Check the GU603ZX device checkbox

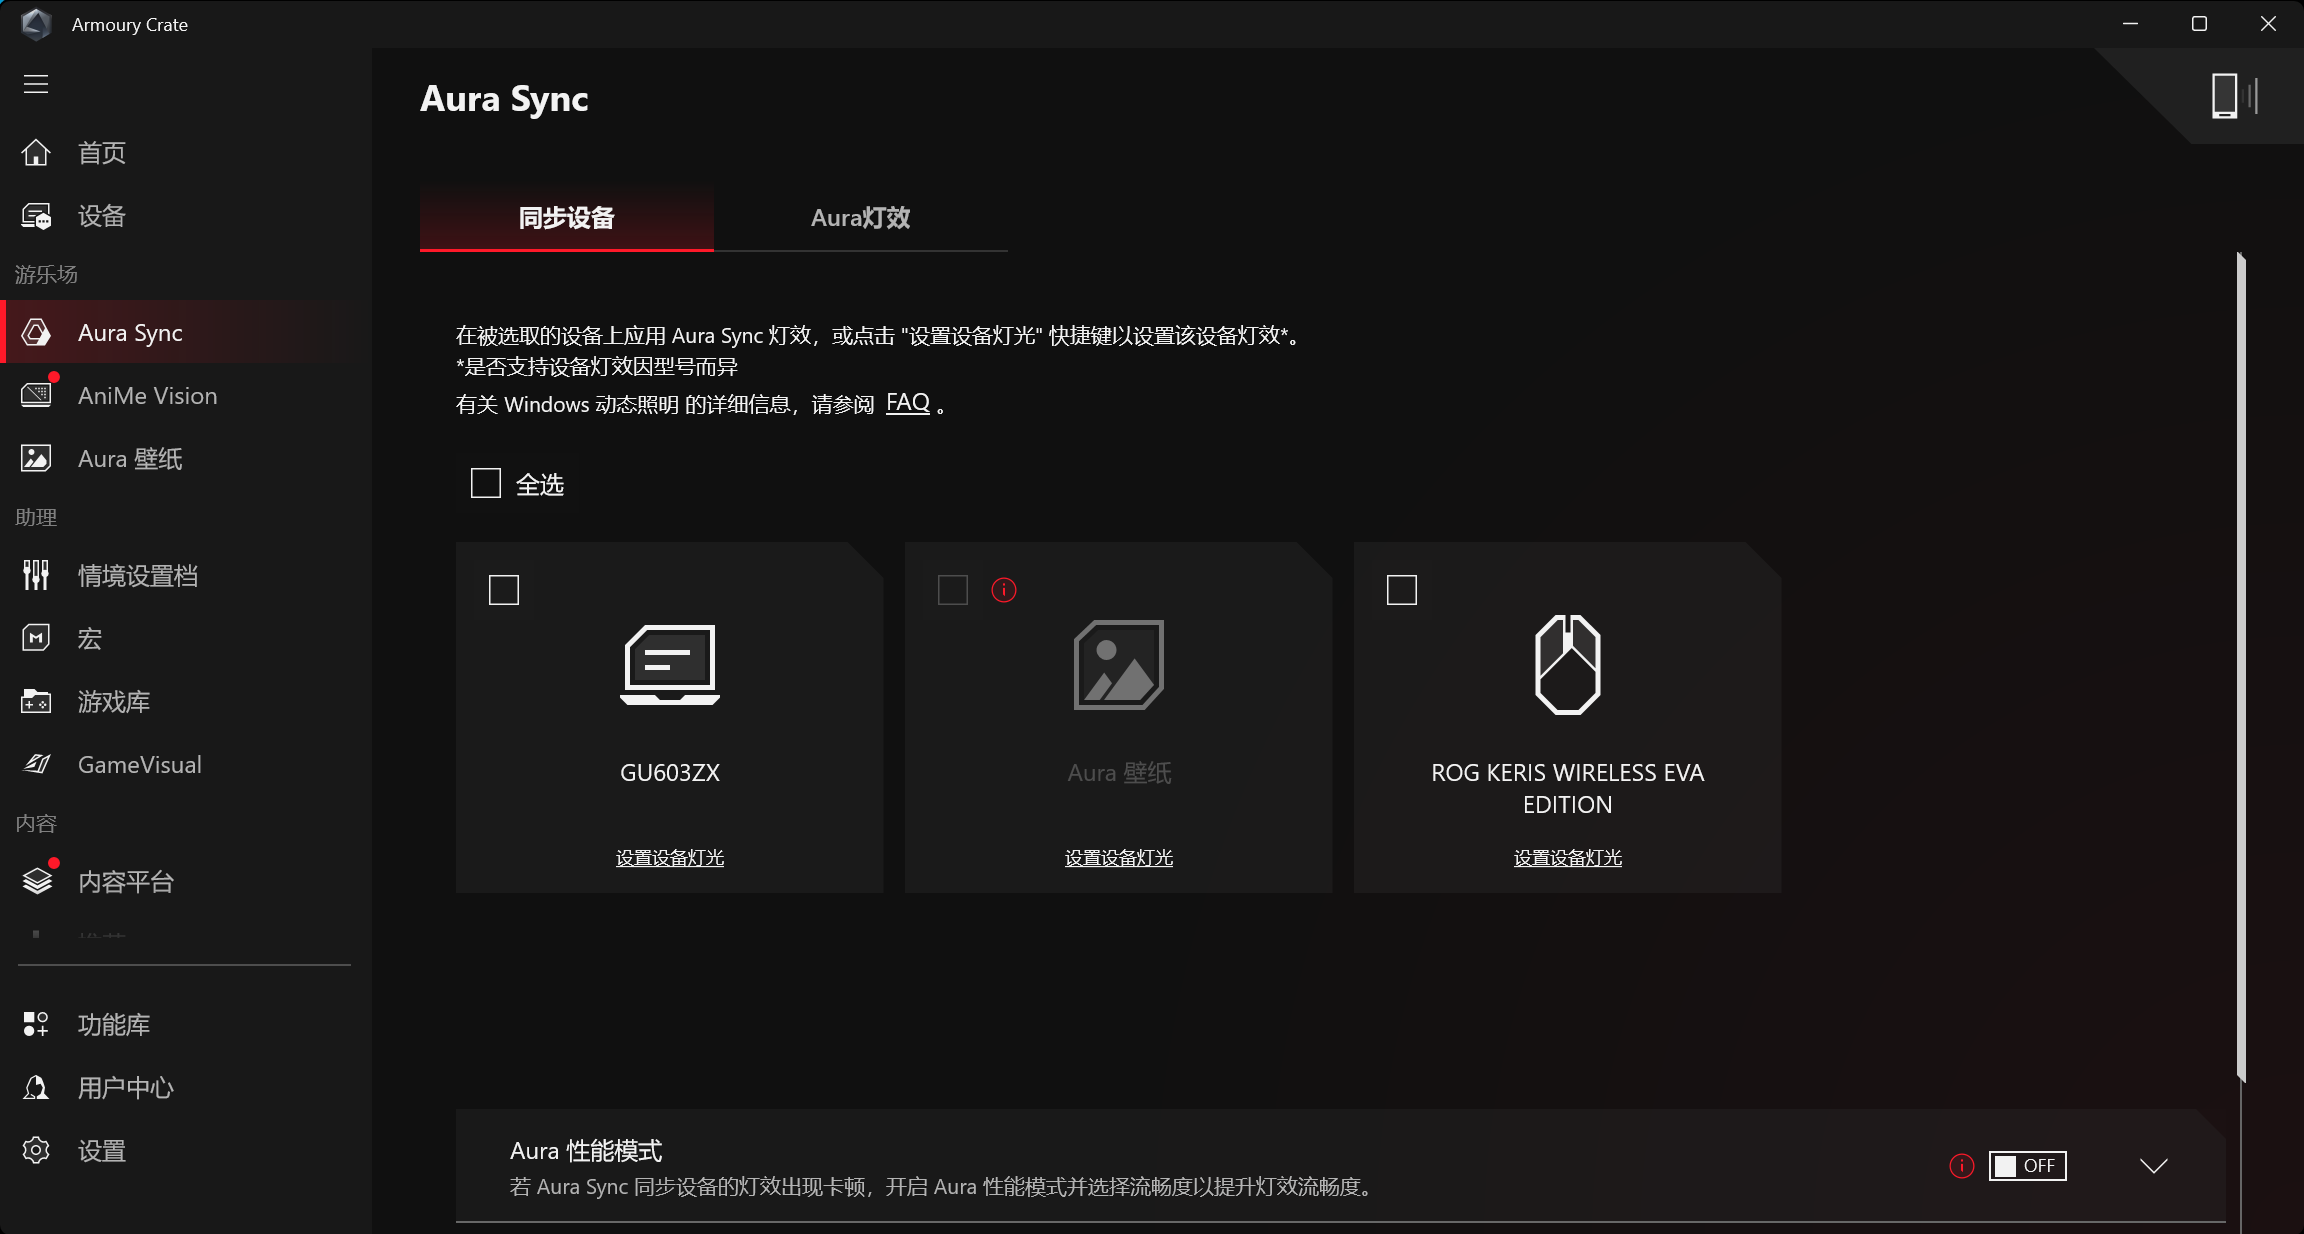pos(504,590)
